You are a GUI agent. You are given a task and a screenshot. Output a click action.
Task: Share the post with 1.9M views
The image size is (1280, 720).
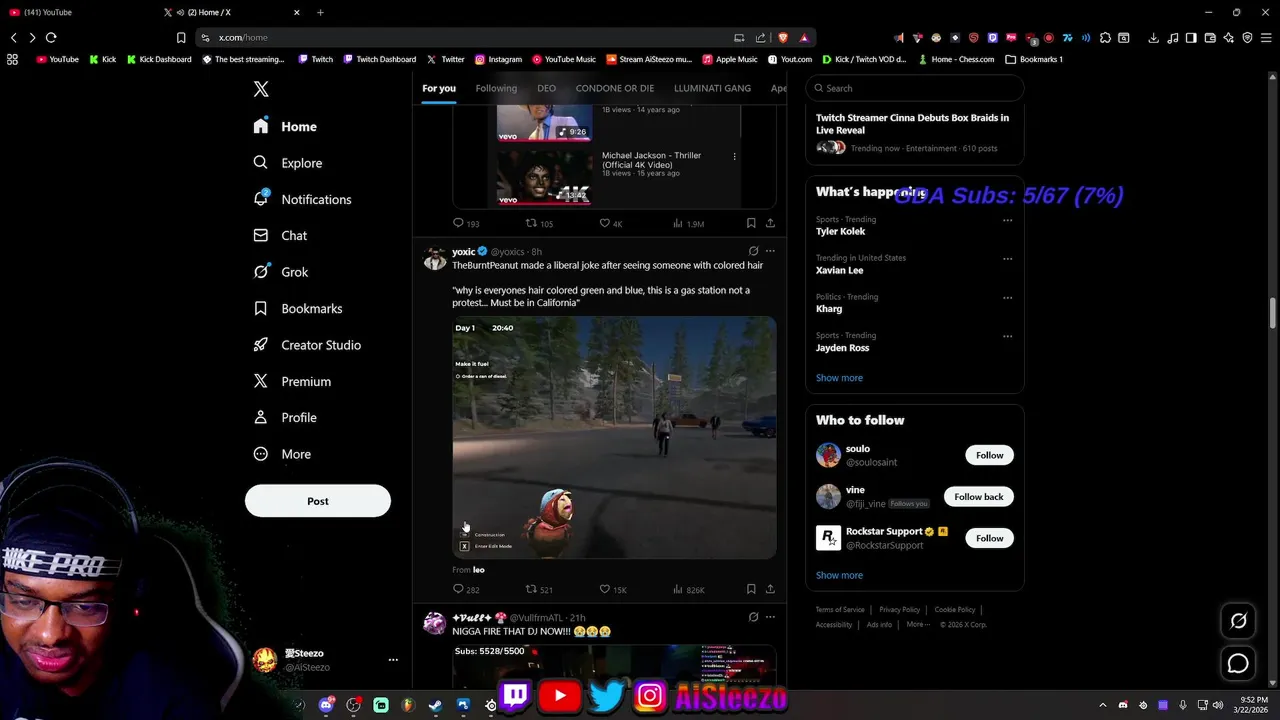coord(770,223)
